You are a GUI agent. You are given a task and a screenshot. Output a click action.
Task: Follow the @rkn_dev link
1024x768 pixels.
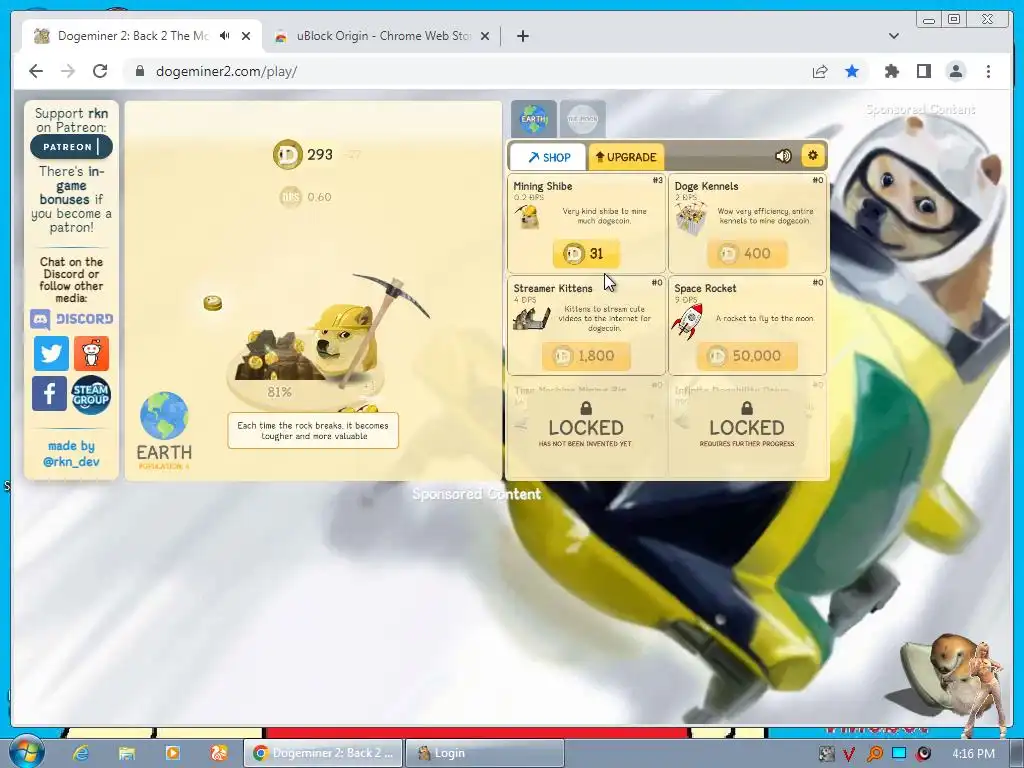[71, 462]
